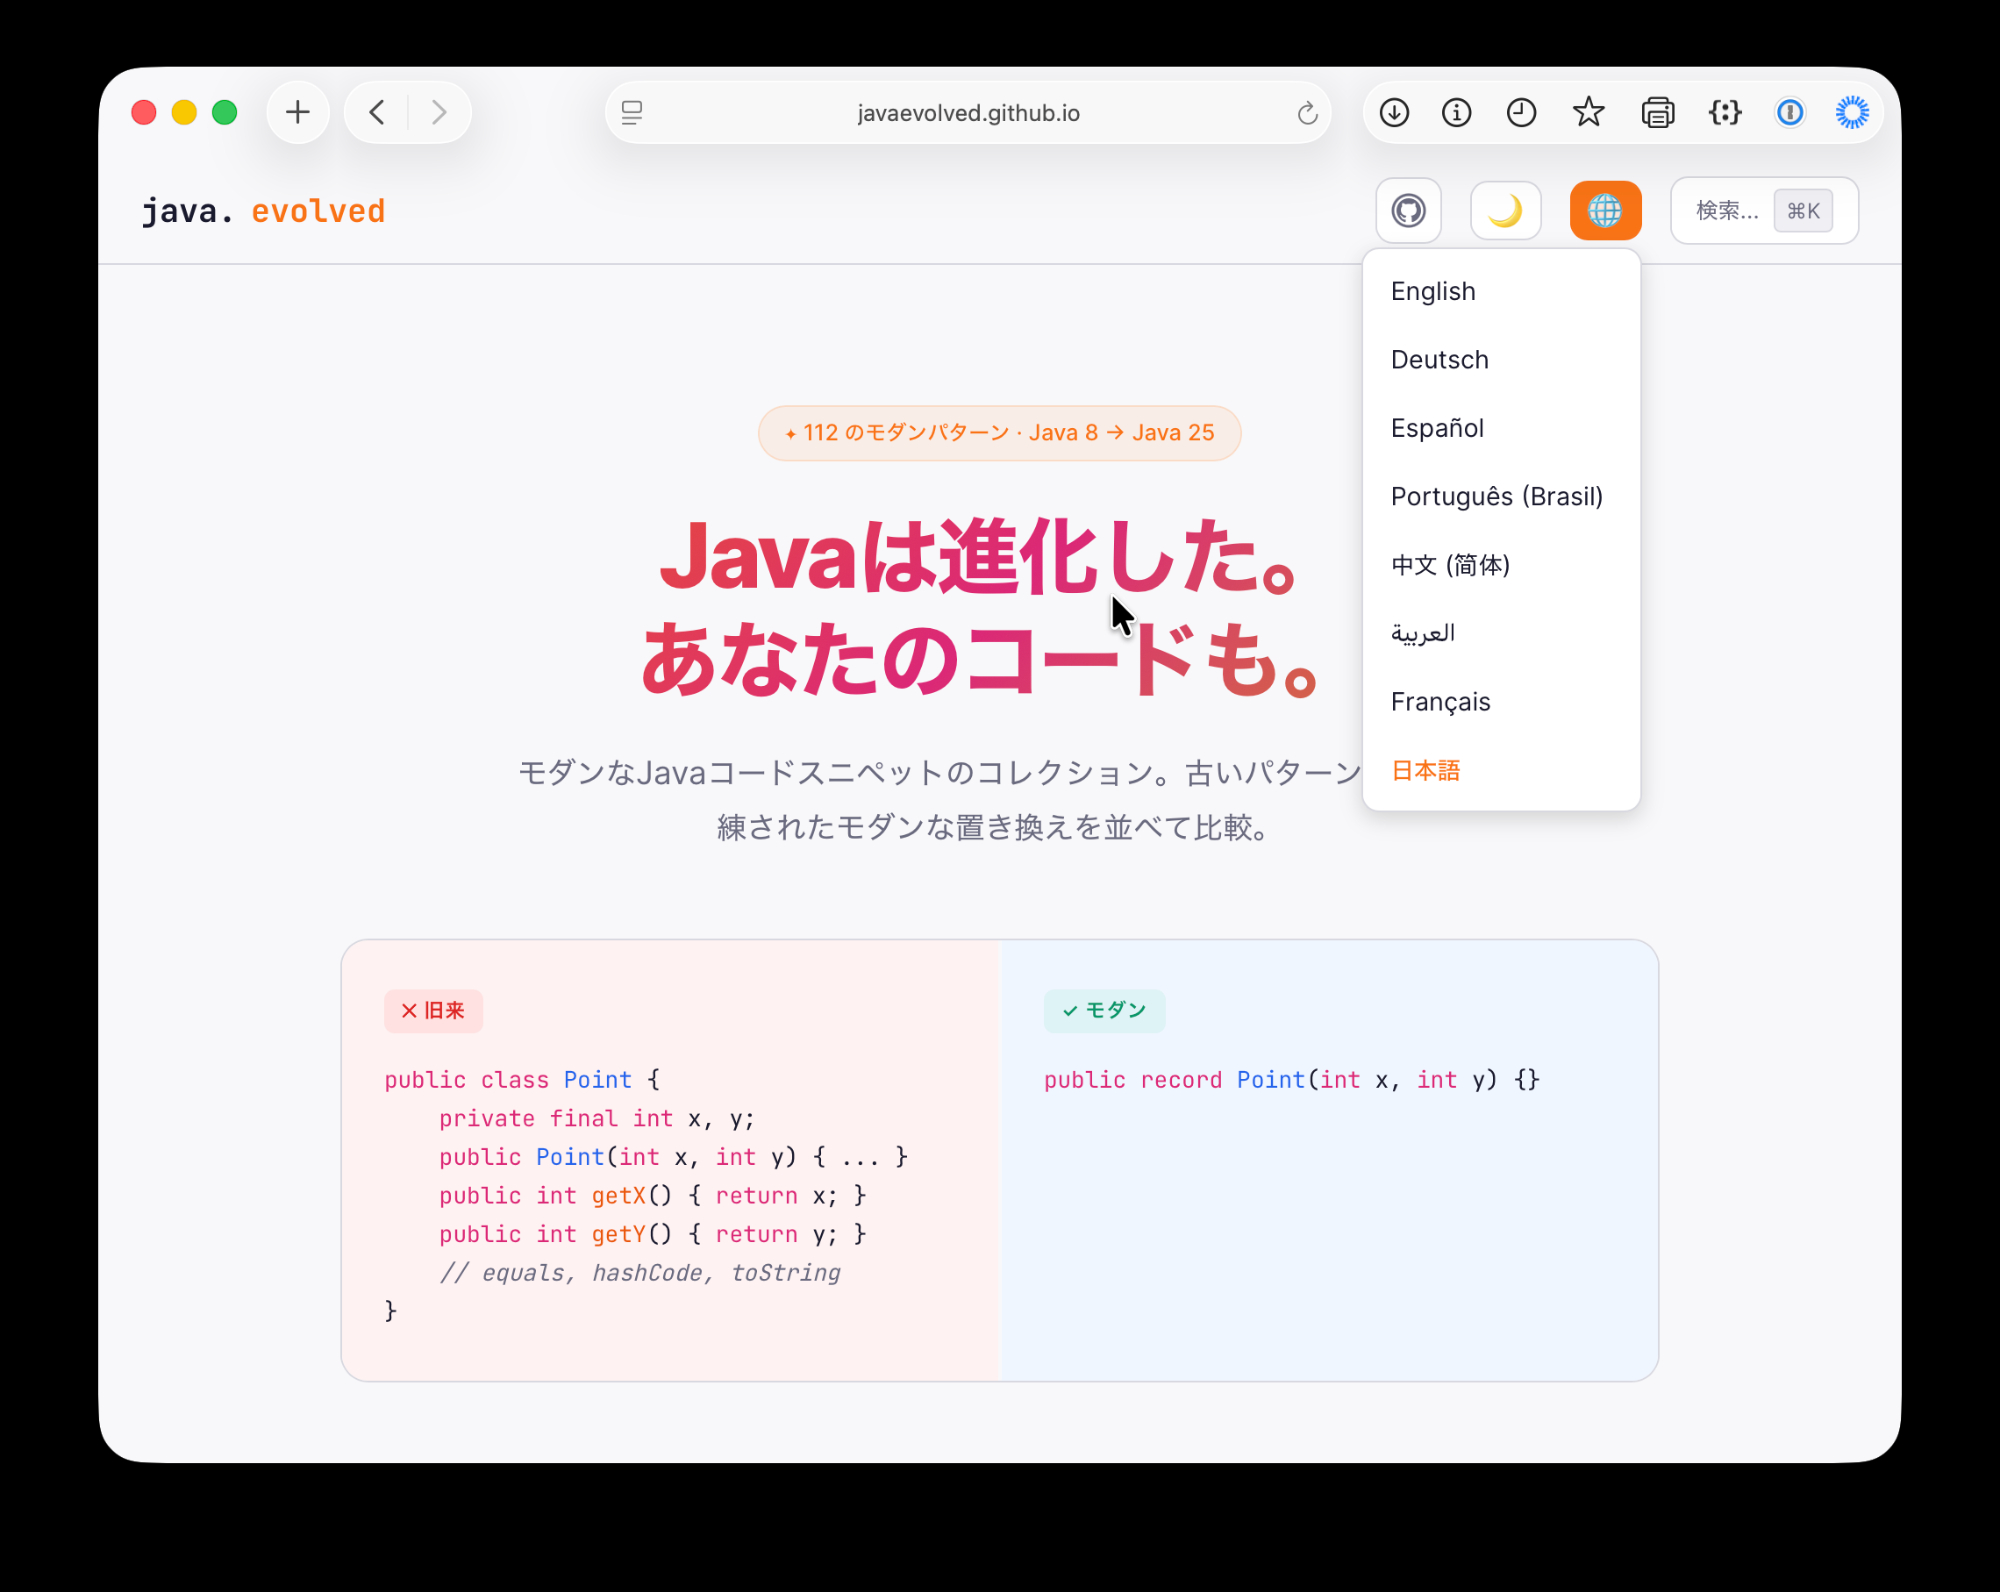Open the curly braces extension icon
Image resolution: width=2000 pixels, height=1592 pixels.
[1725, 113]
